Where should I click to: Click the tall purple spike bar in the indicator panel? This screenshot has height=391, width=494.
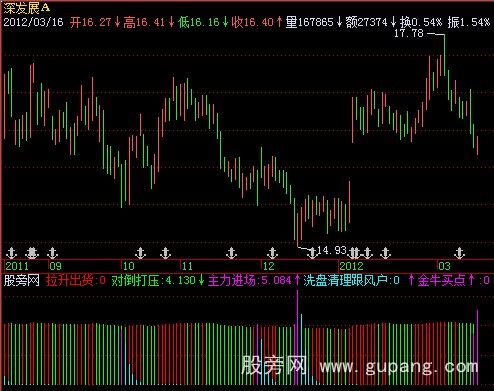point(297,337)
